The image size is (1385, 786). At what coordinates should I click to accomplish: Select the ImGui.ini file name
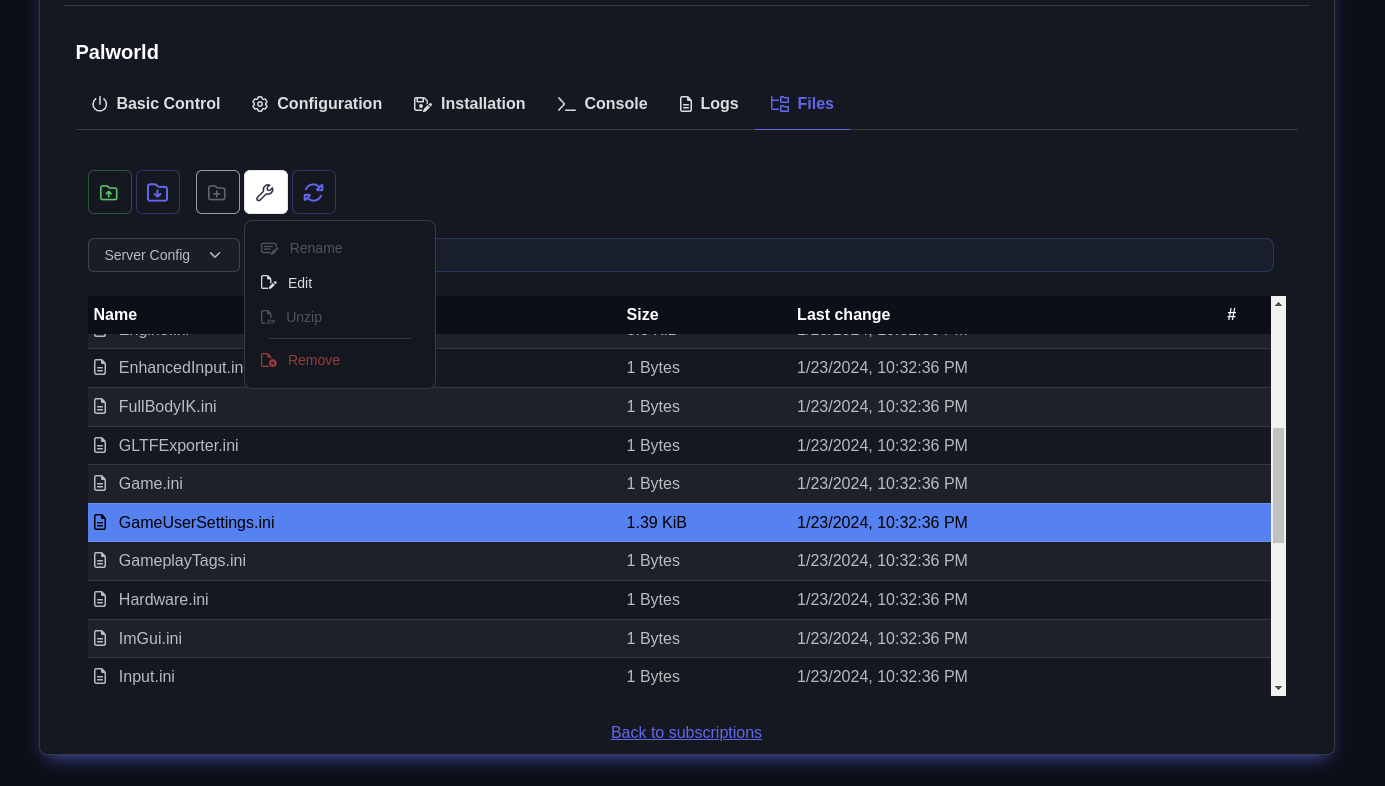point(150,638)
